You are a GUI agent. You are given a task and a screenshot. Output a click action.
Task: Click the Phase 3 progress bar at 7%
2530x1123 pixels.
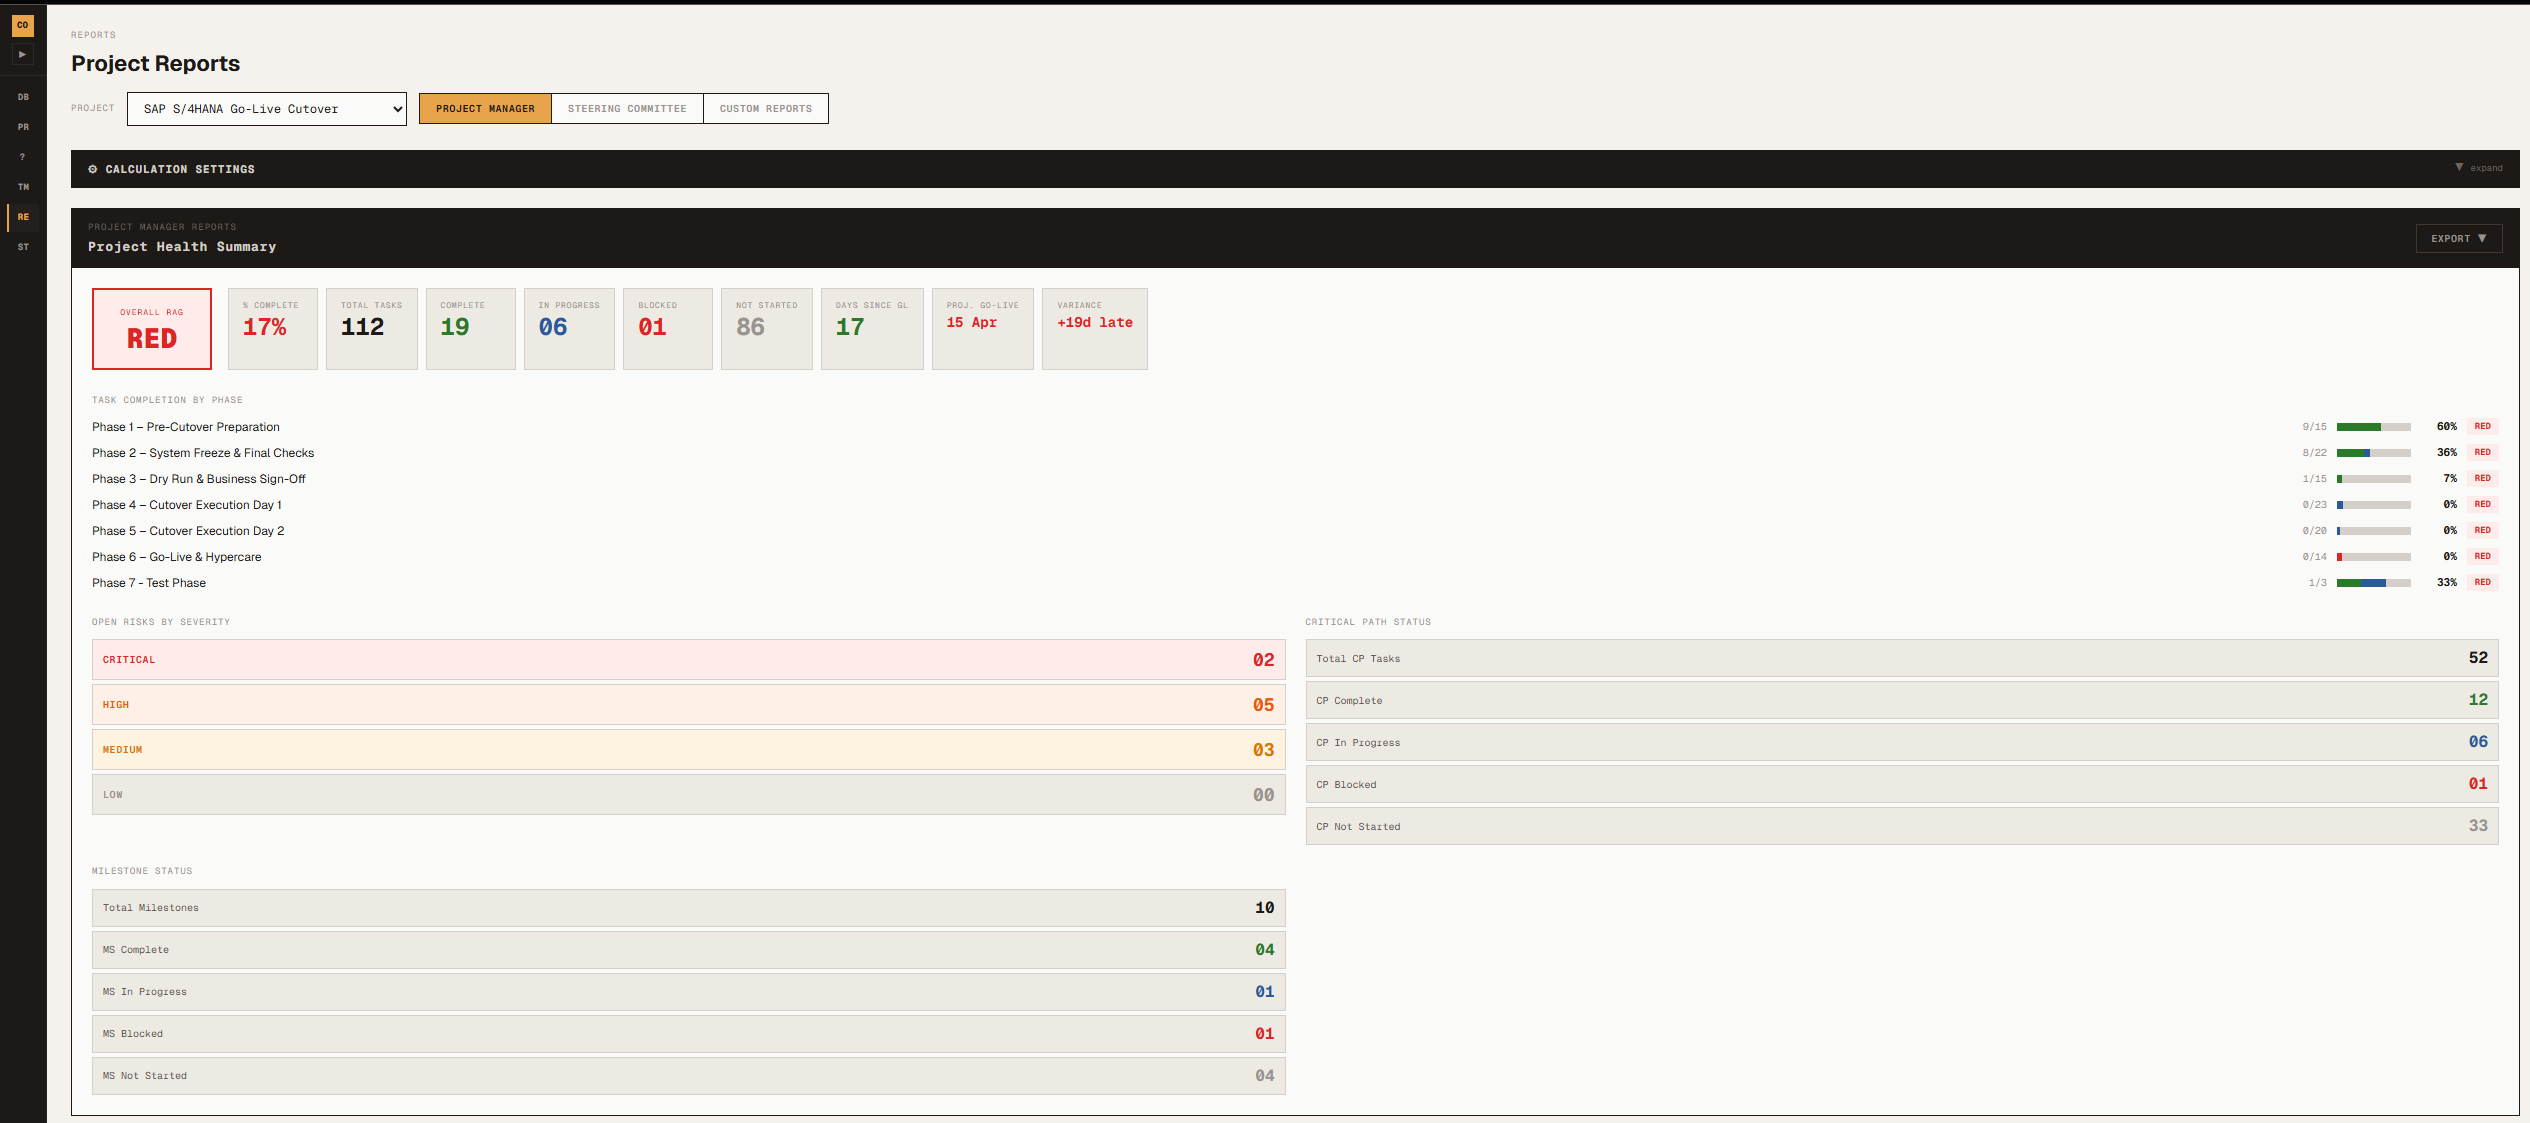pos(2373,479)
